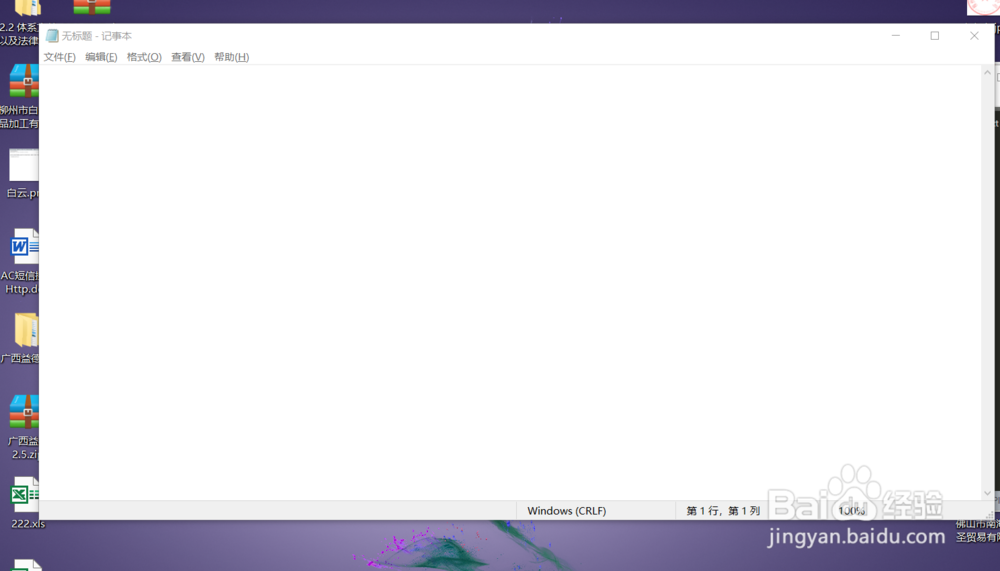The width and height of the screenshot is (1000, 571).
Task: Select the 222.xls Excel file on desktop
Action: [26, 503]
